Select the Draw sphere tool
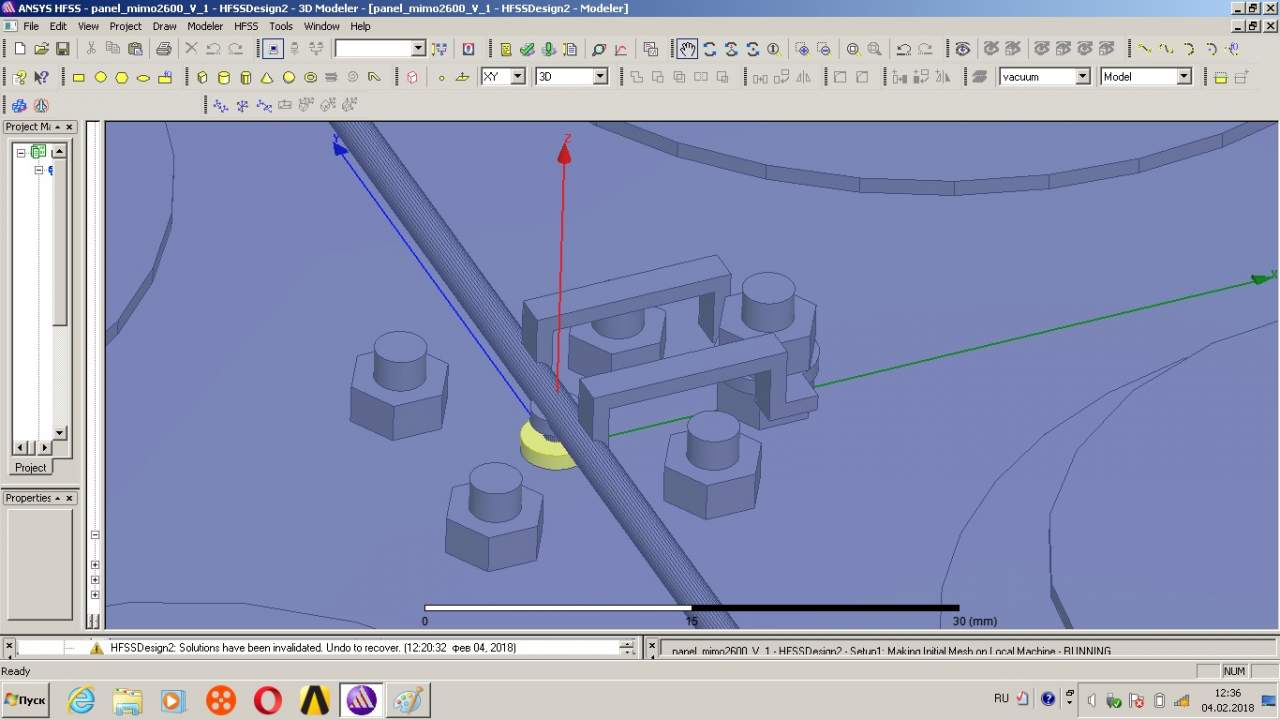 (289, 77)
